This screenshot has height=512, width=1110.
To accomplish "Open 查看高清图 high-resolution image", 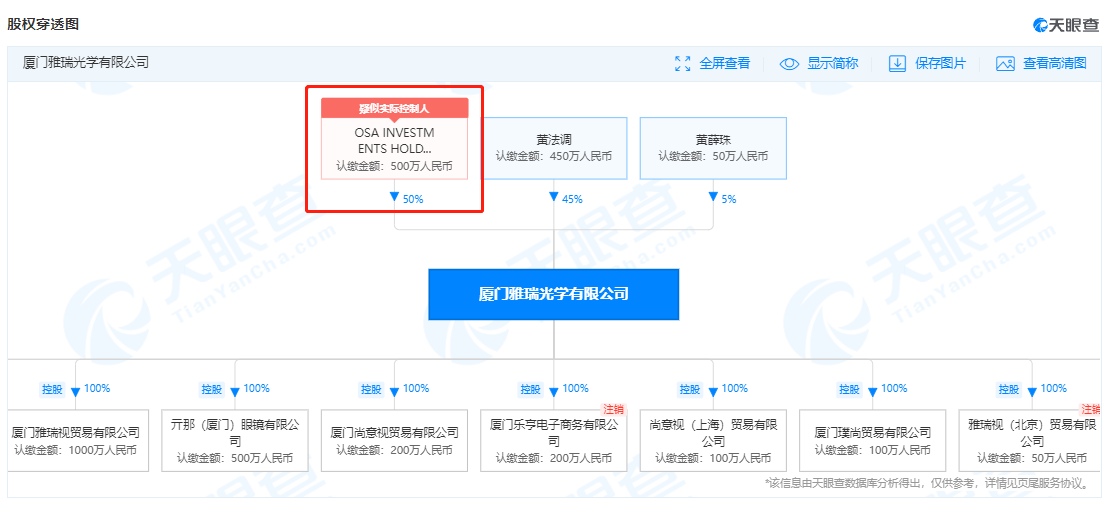I will 1054,63.
